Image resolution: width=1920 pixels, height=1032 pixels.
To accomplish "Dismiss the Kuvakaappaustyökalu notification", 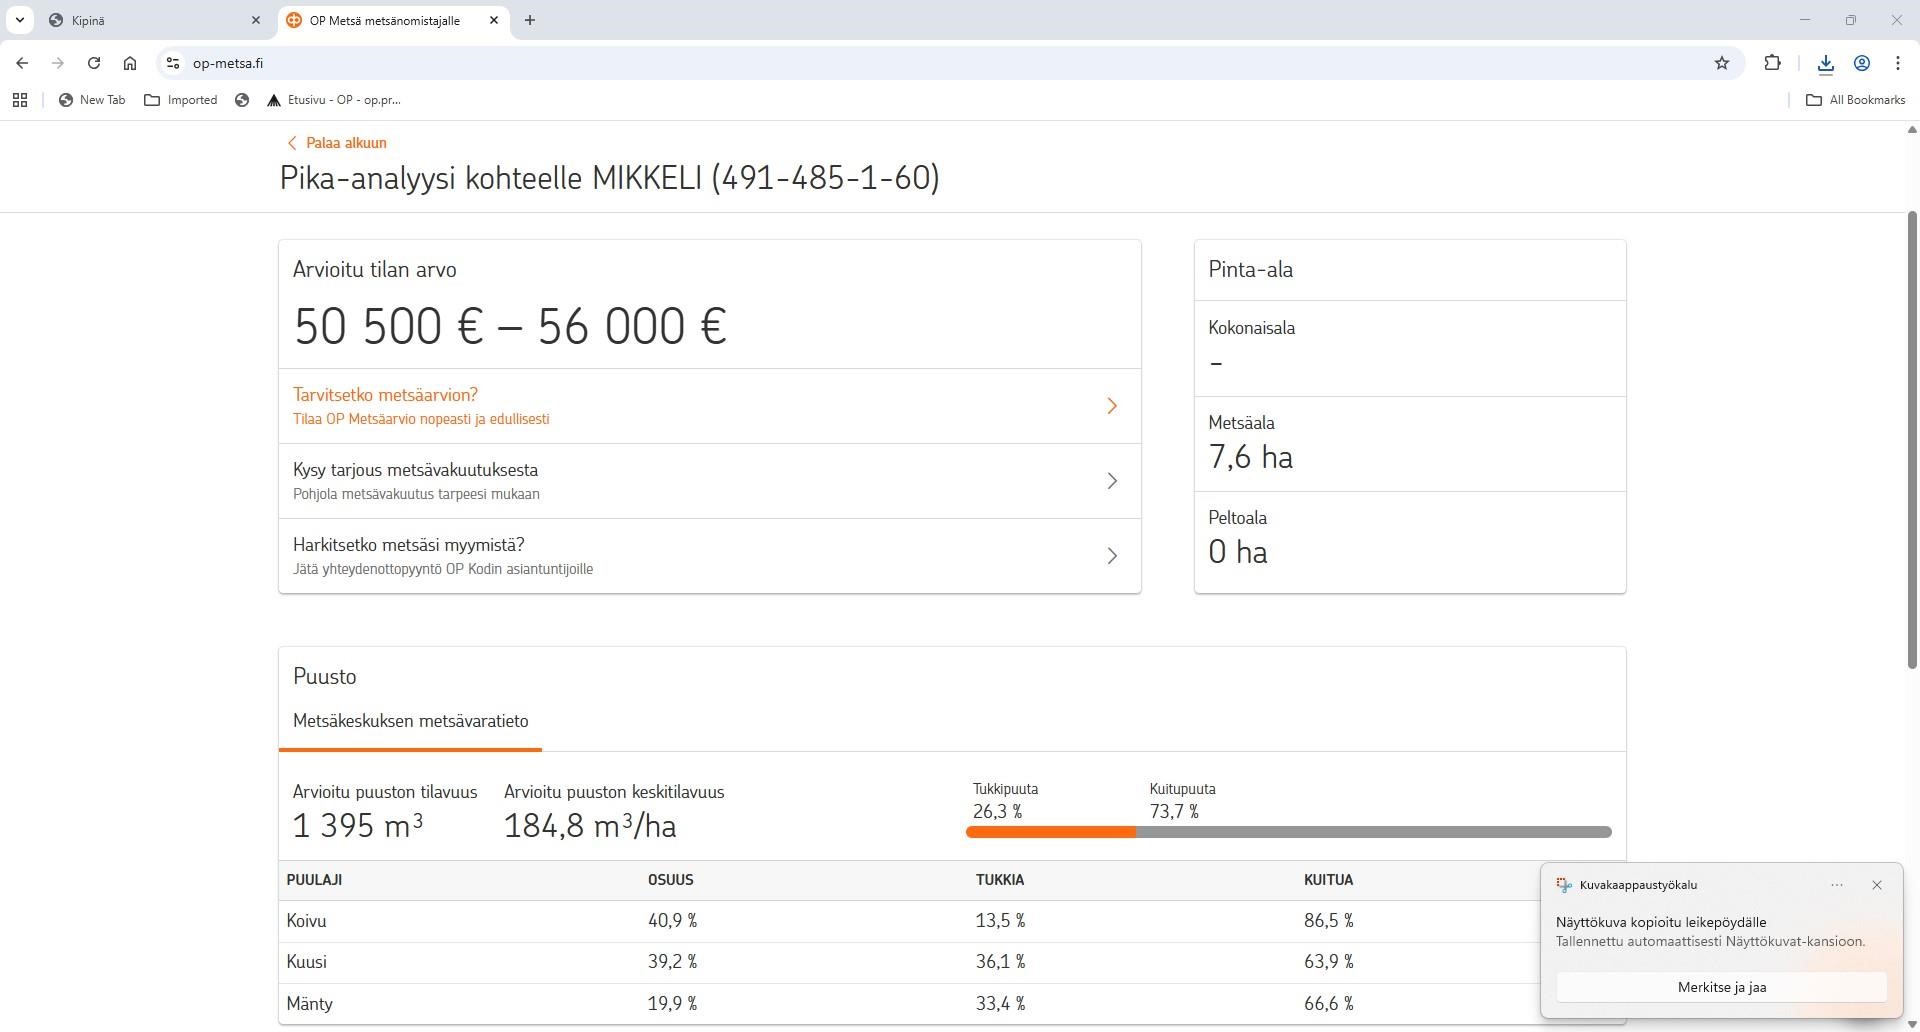I will 1877,885.
